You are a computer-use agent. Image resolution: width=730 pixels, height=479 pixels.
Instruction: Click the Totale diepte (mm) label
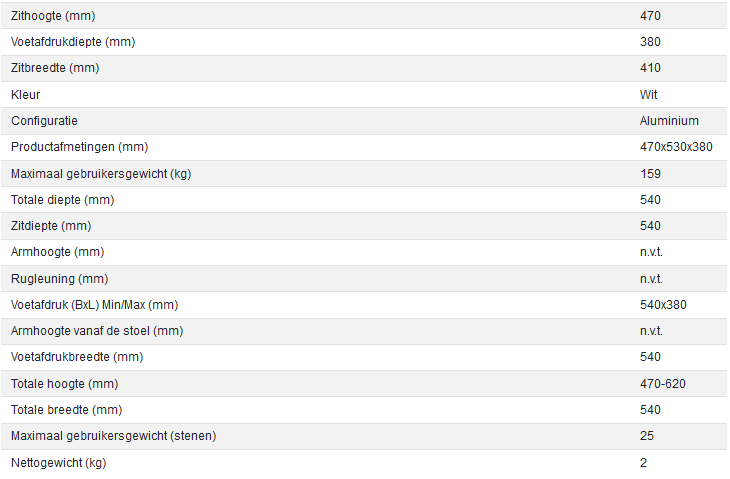61,199
